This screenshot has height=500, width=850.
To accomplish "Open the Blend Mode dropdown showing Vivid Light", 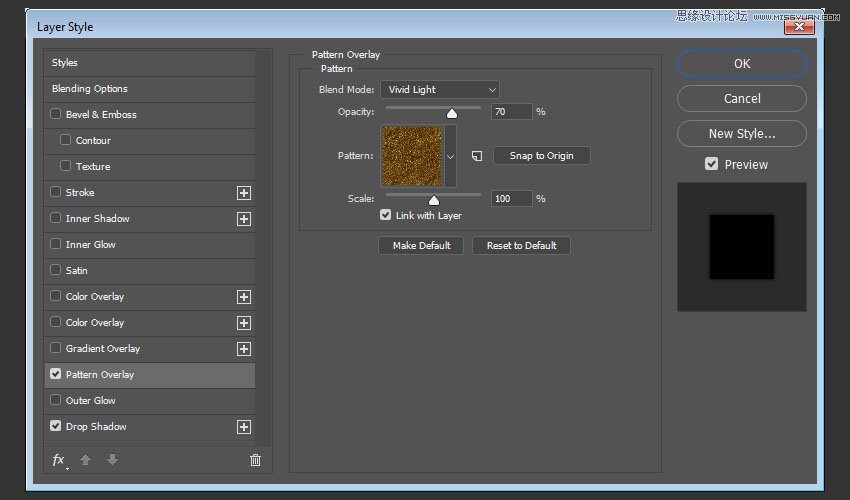I will pos(439,90).
